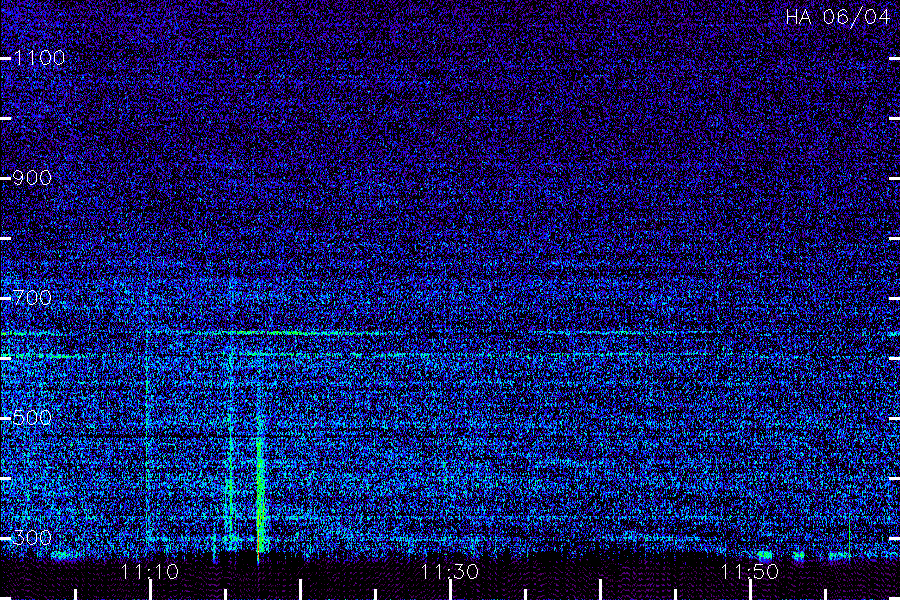The image size is (900, 600).
Task: Click the 1100 frequency axis label
Action: click(x=39, y=58)
